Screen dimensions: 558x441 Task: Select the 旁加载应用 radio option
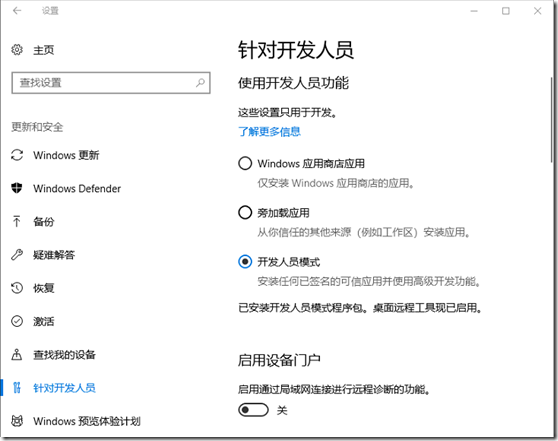245,212
